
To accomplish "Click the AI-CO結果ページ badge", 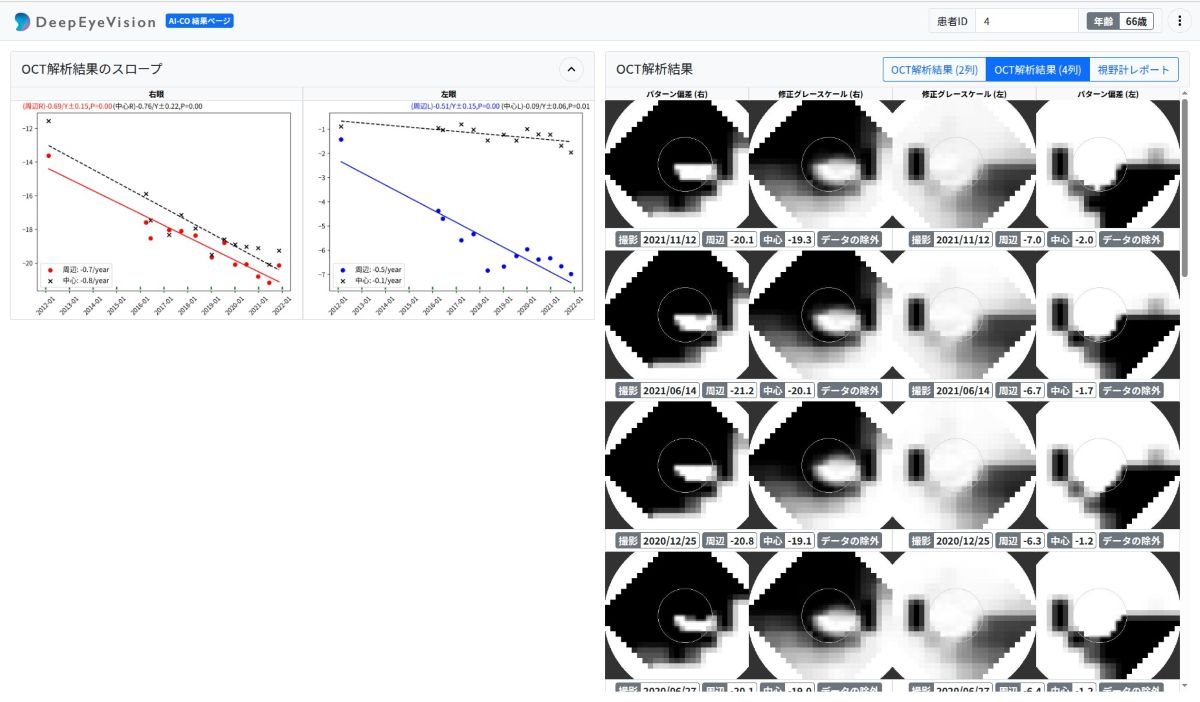I will (x=199, y=21).
